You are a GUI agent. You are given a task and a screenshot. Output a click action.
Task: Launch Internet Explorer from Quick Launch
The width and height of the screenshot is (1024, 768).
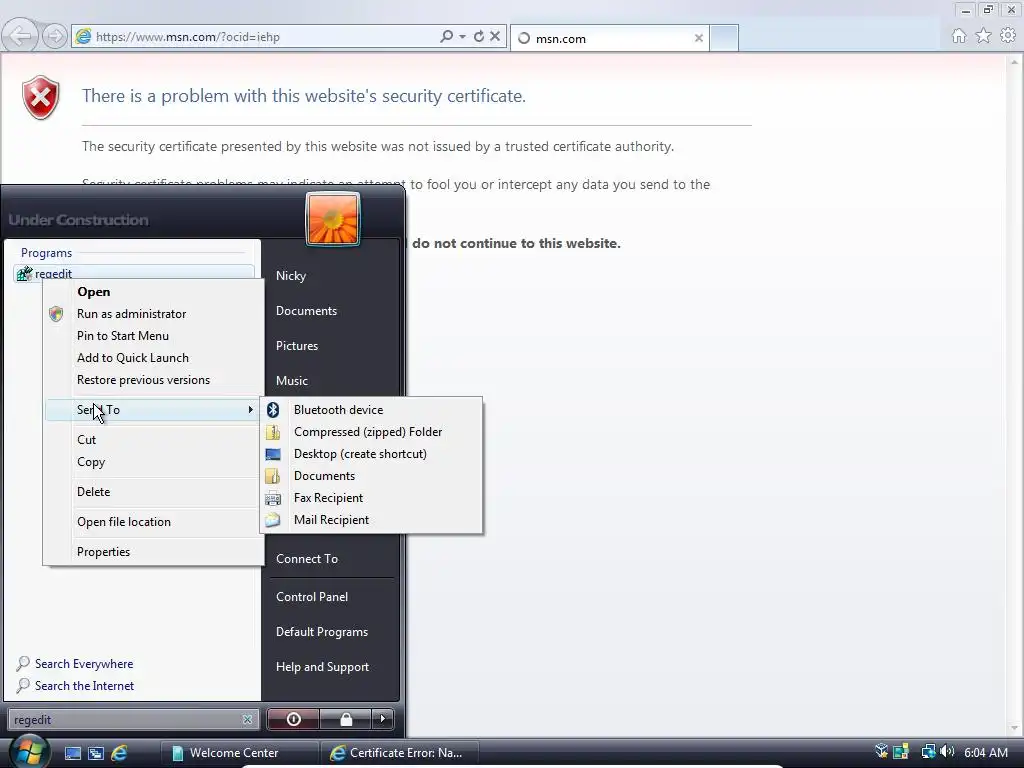pos(119,753)
